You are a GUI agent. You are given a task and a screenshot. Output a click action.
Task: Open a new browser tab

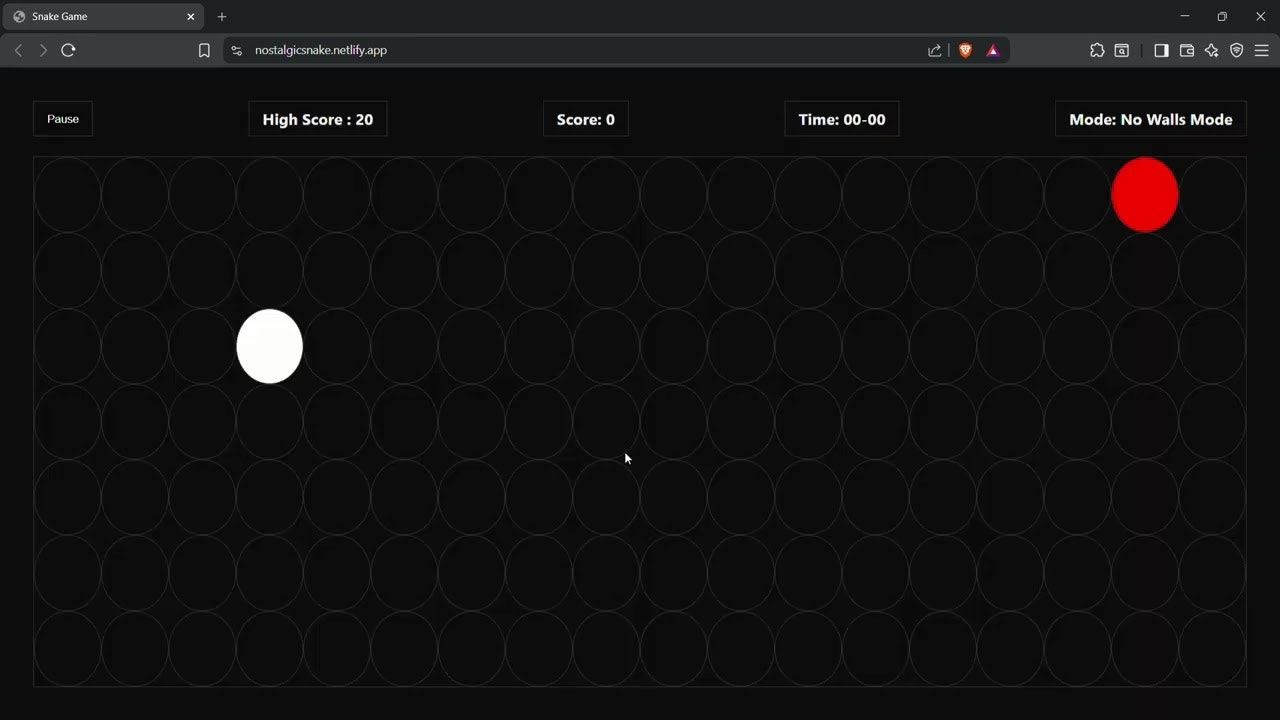[222, 17]
